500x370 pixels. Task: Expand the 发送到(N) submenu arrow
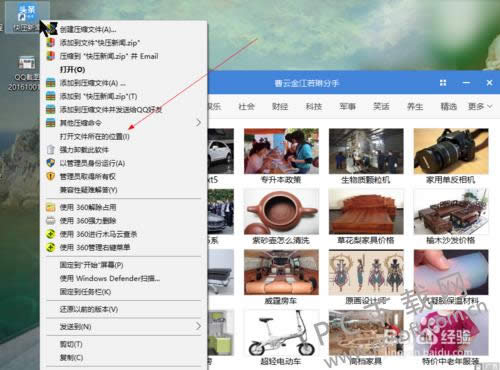pyautogui.click(x=198, y=327)
